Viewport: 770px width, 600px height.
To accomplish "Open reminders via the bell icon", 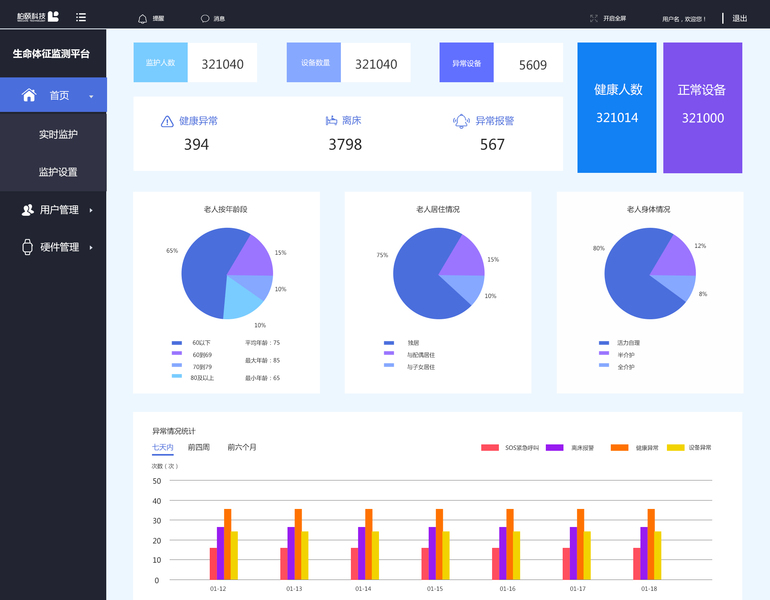I will pyautogui.click(x=142, y=19).
